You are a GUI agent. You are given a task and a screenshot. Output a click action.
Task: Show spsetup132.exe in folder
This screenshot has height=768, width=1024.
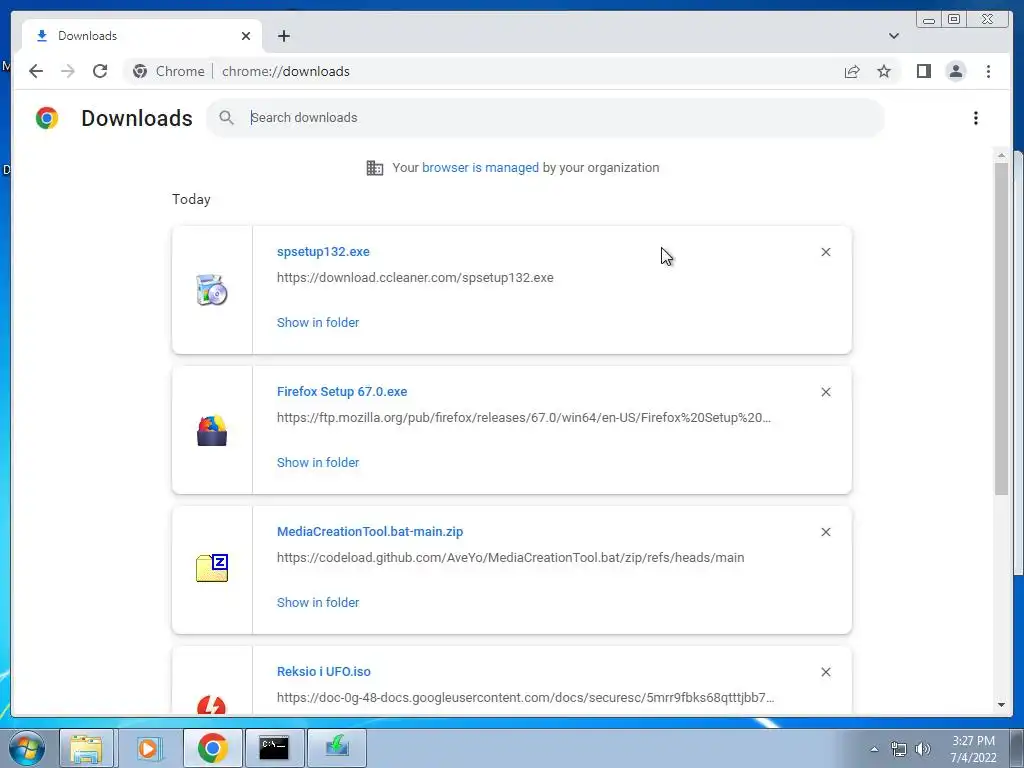pos(318,323)
